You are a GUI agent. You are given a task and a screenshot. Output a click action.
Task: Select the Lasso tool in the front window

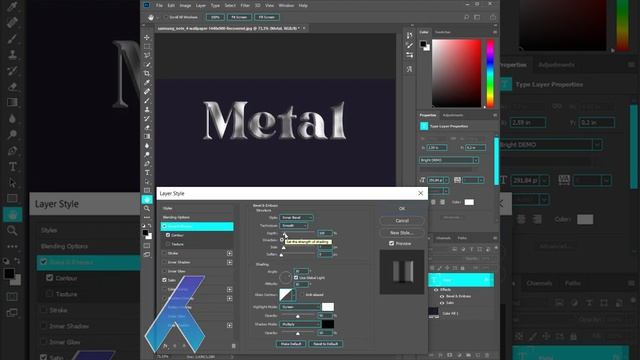[147, 56]
